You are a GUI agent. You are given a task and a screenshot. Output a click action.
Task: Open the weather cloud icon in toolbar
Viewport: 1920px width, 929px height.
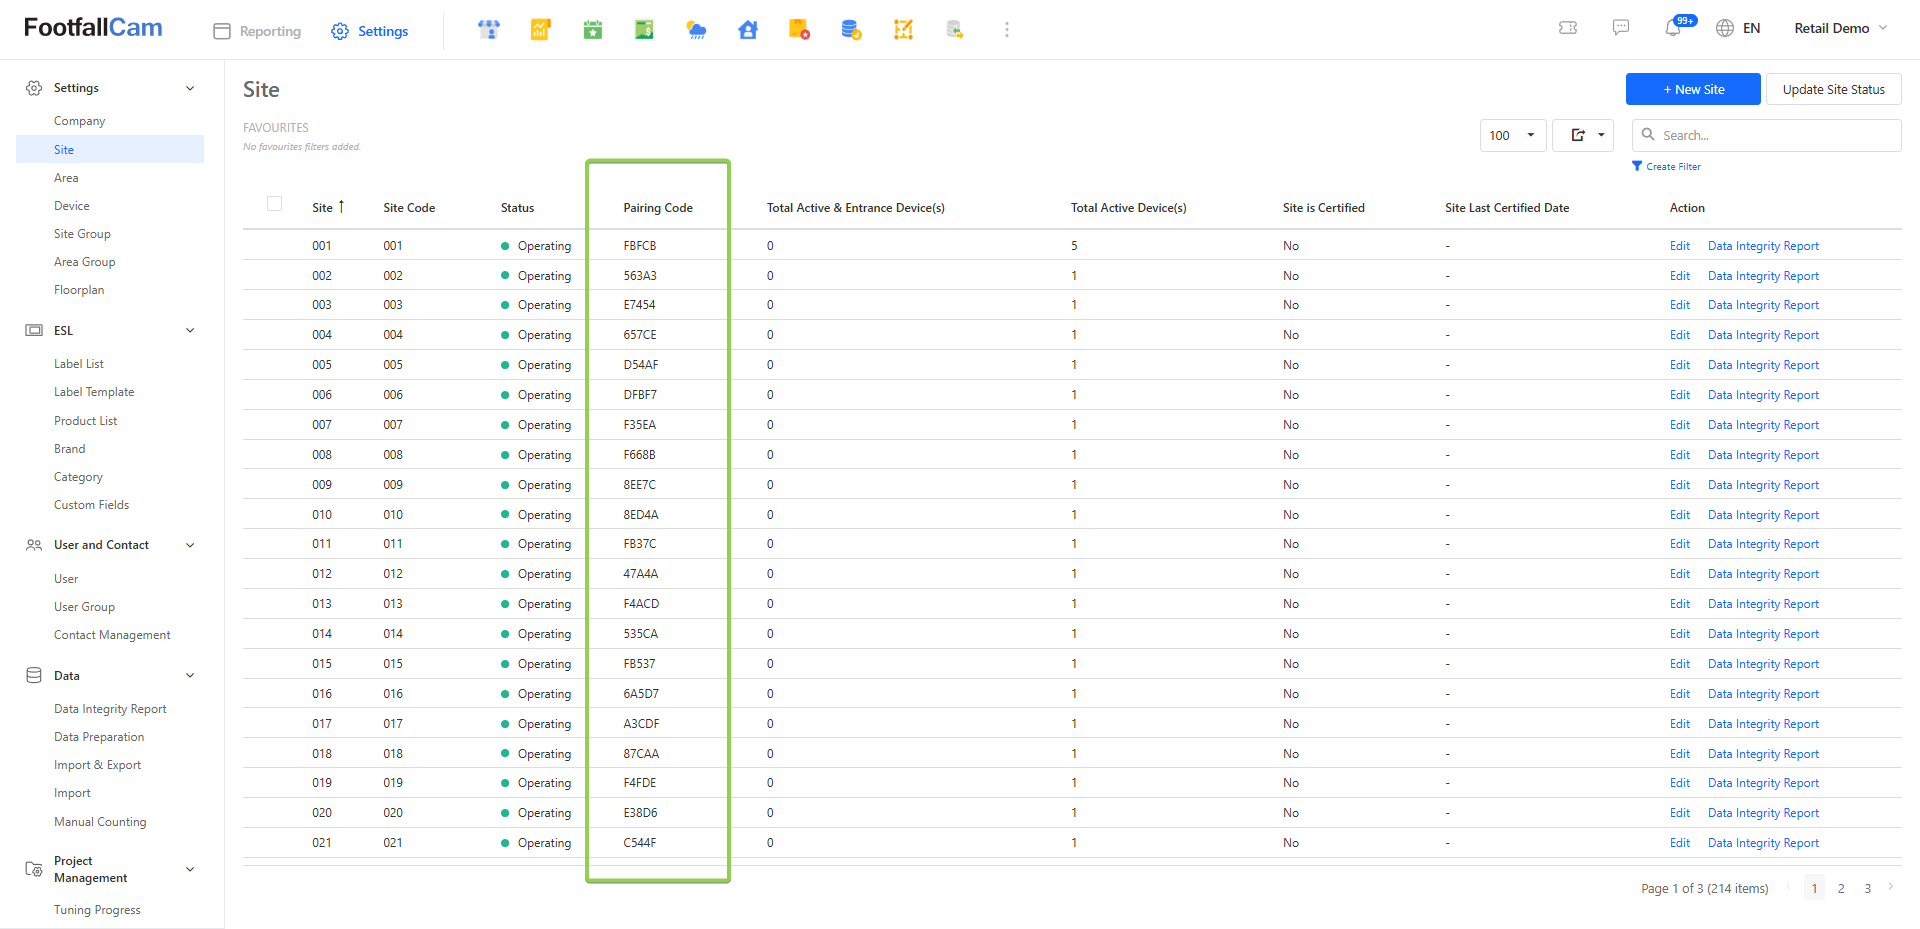pyautogui.click(x=696, y=30)
